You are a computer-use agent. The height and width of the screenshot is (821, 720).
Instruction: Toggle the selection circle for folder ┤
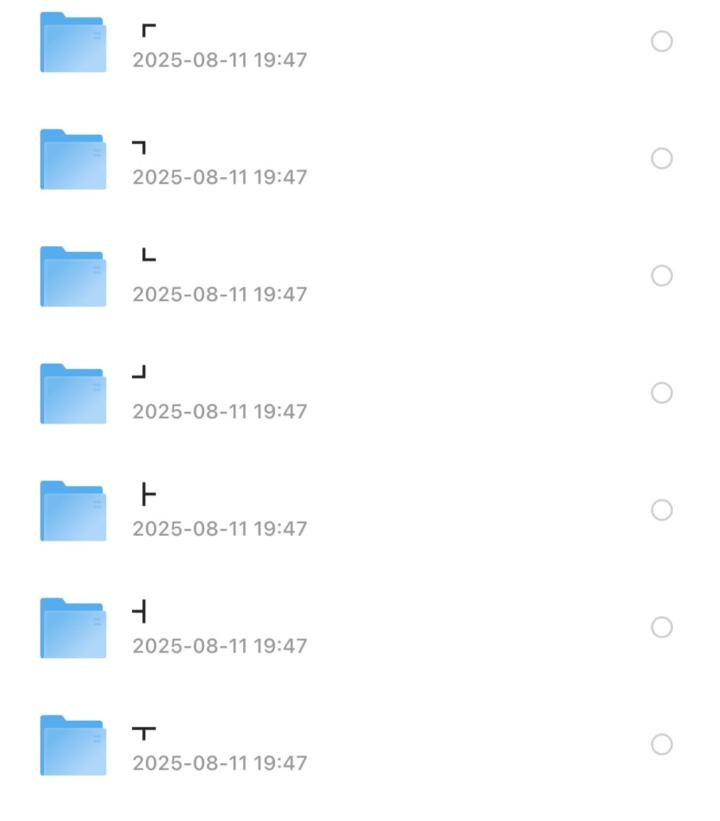(x=661, y=627)
